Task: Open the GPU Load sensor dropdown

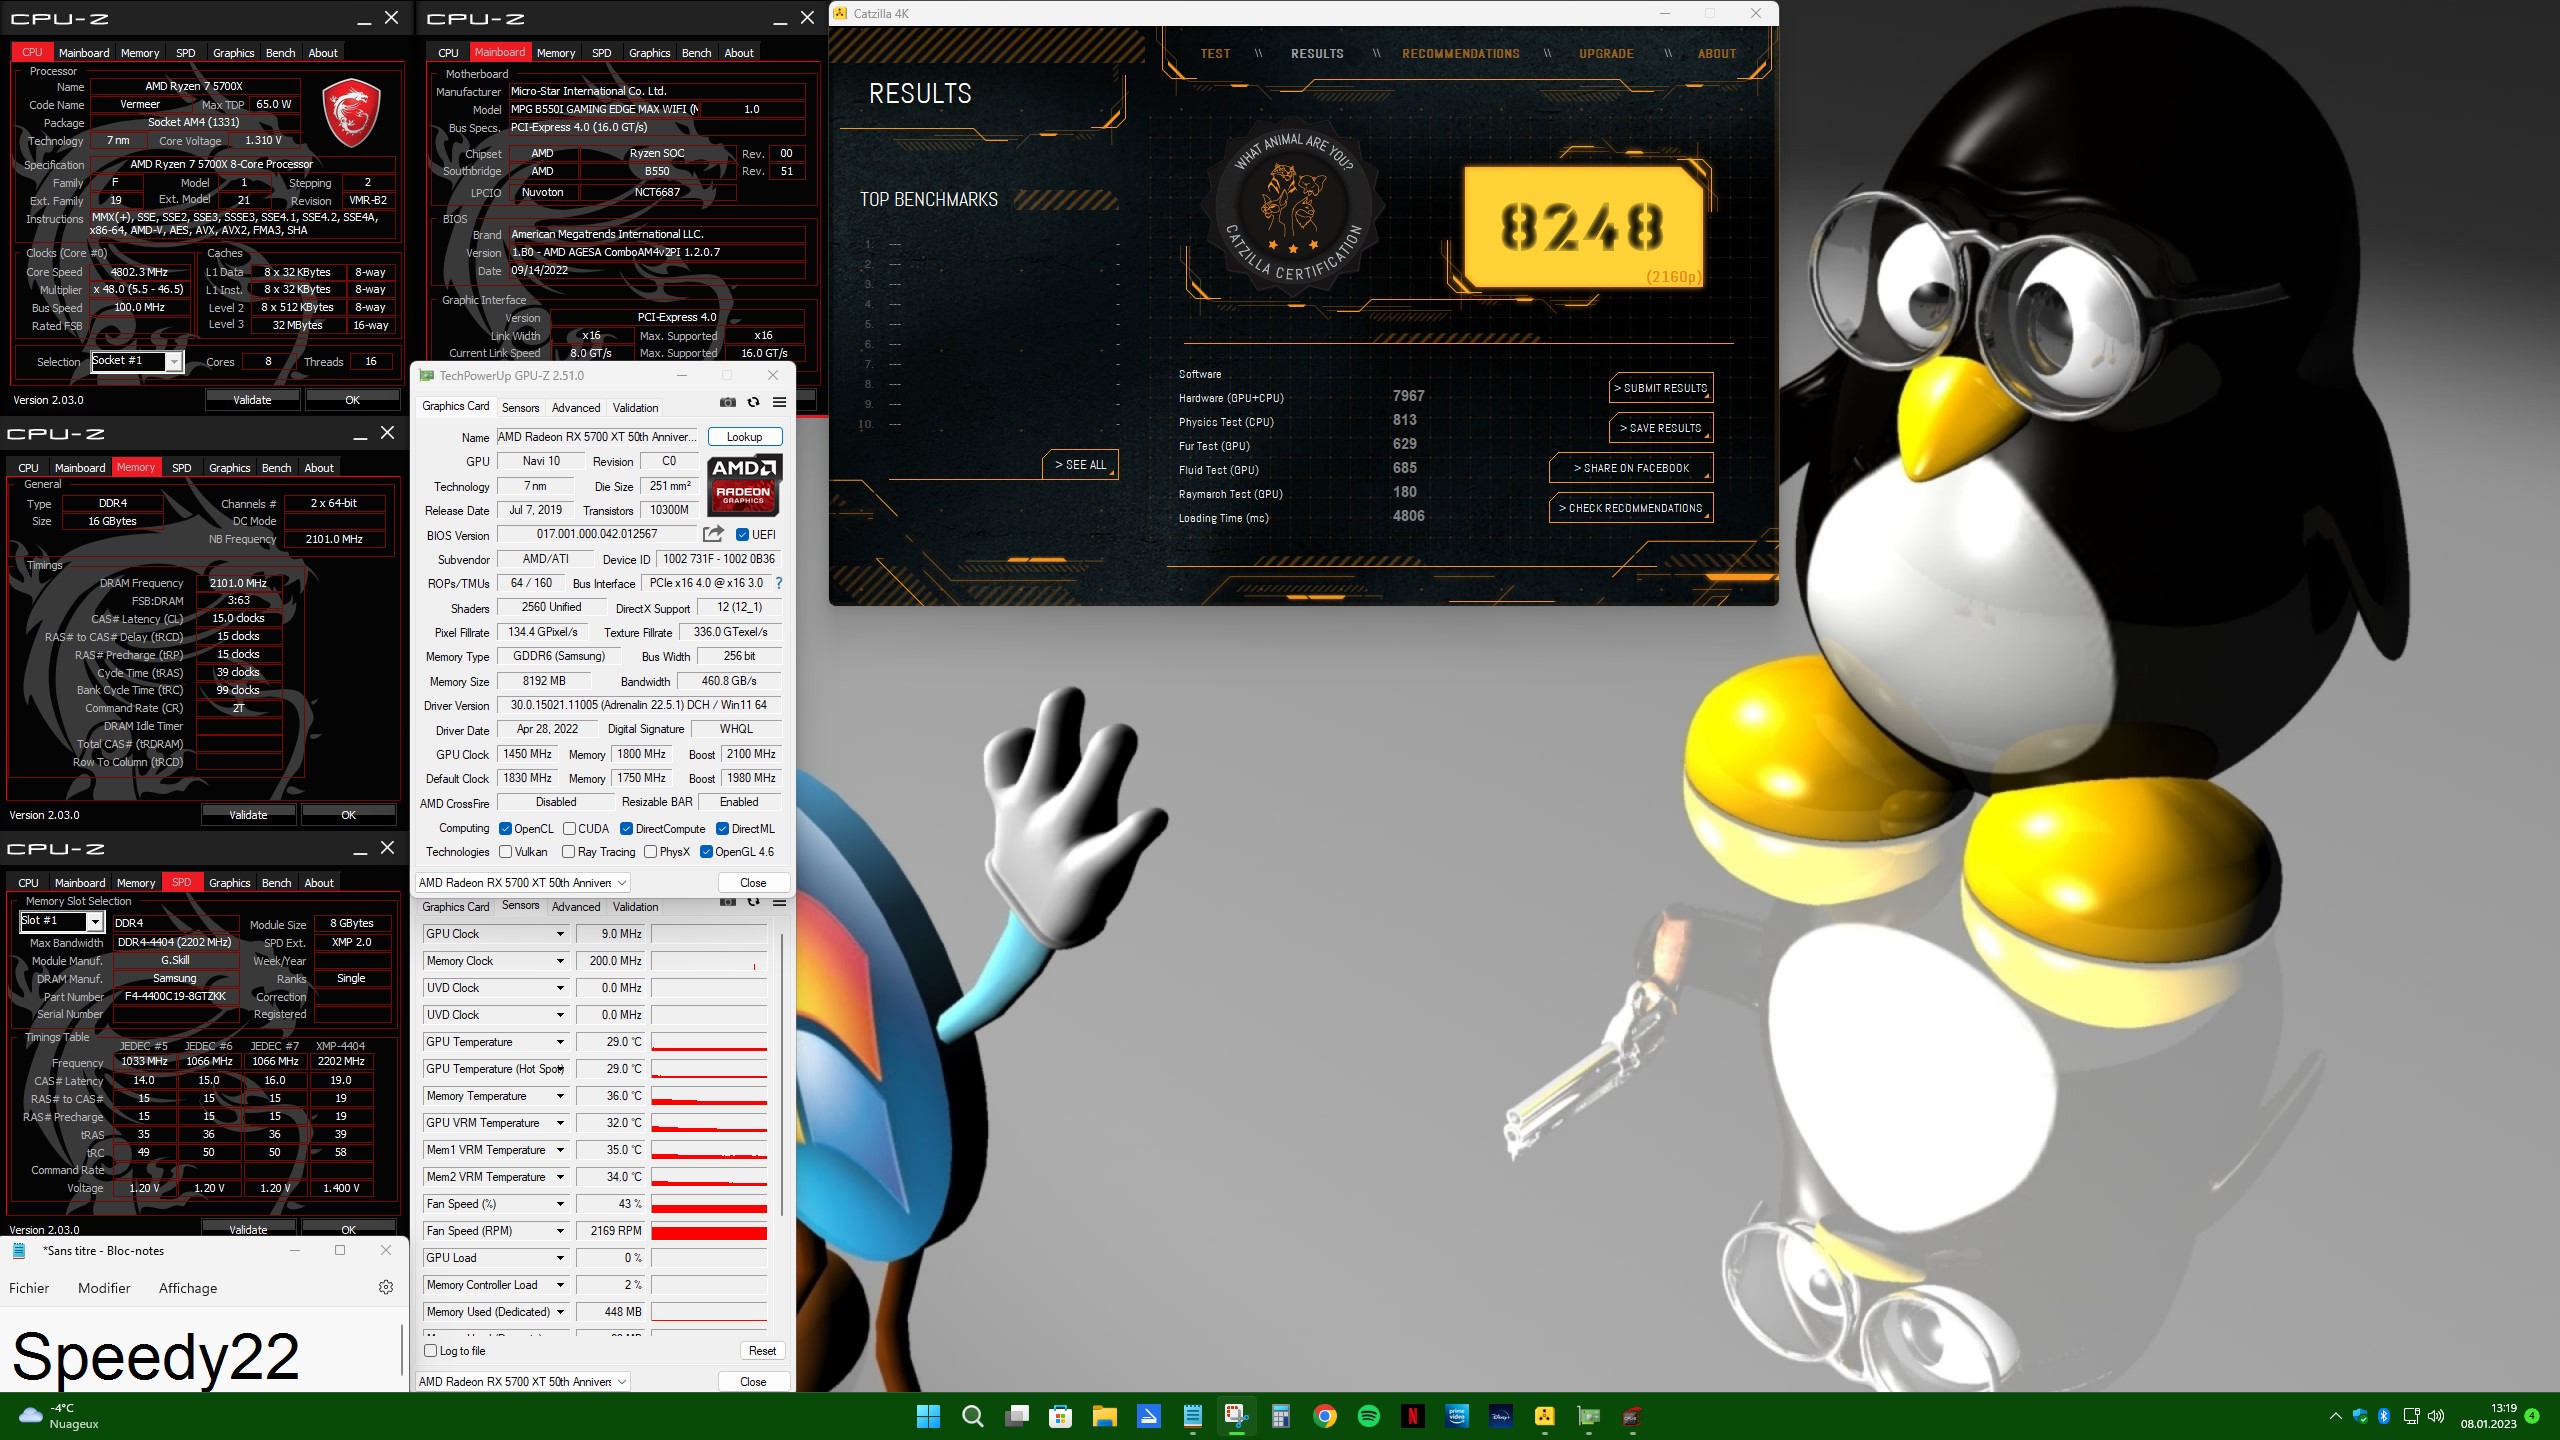Action: [560, 1258]
